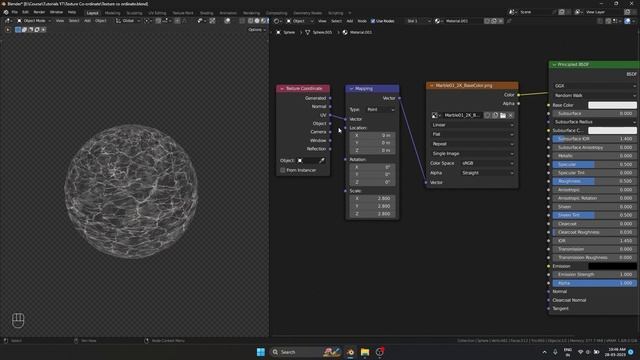This screenshot has height=360, width=640.
Task: Click the view layer icon near View Layer
Action: tap(578, 12)
